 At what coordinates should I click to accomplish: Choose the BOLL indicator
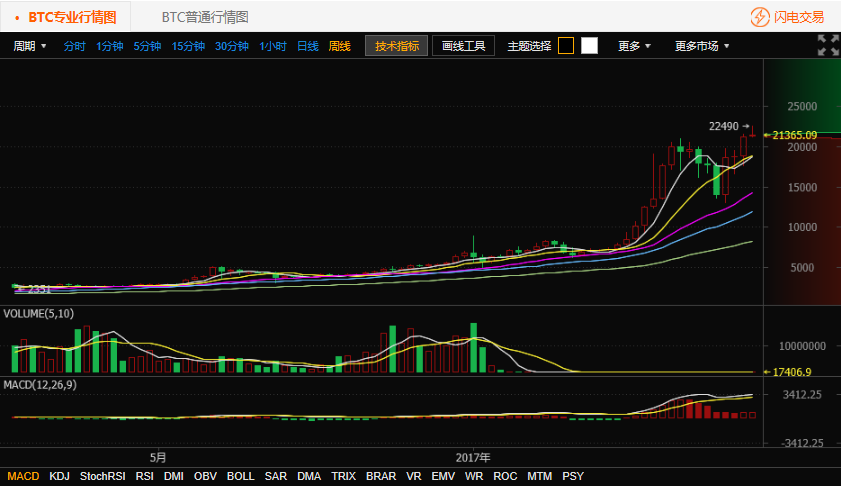tap(240, 476)
